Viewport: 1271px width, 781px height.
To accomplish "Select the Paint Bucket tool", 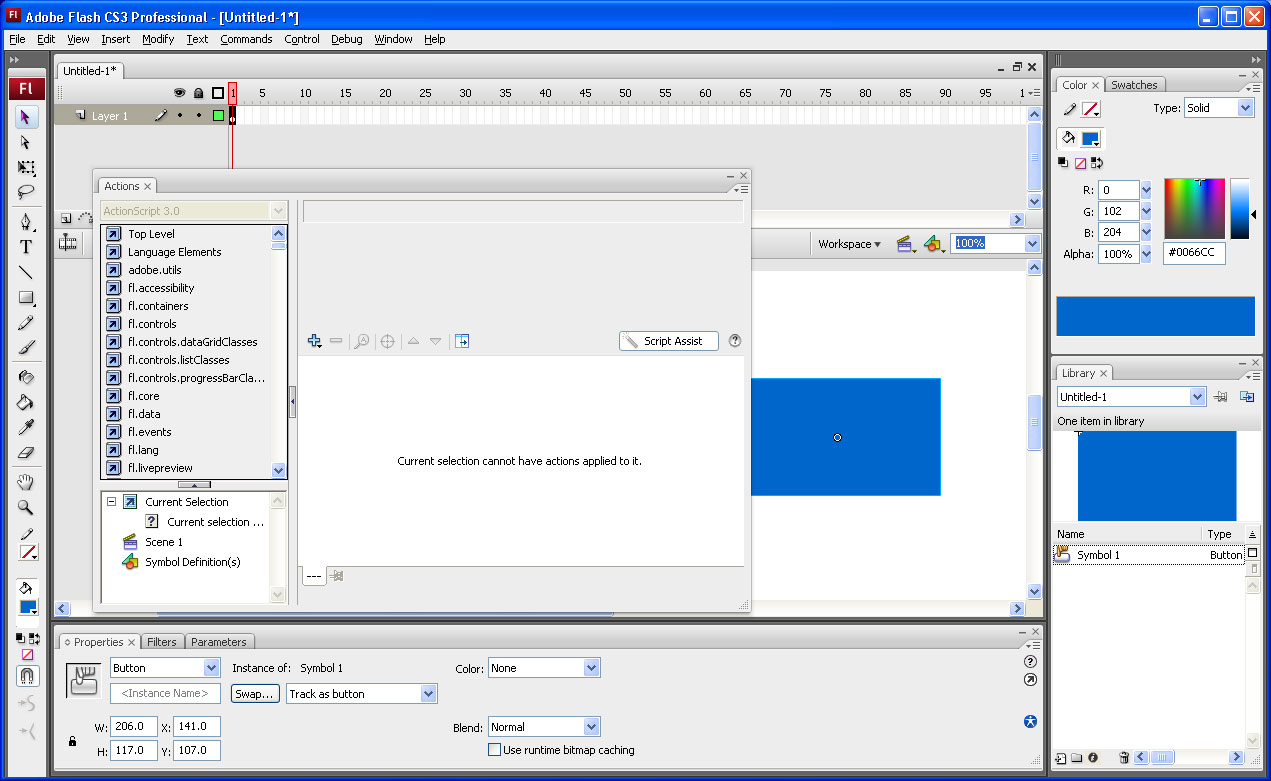I will pyautogui.click(x=26, y=403).
